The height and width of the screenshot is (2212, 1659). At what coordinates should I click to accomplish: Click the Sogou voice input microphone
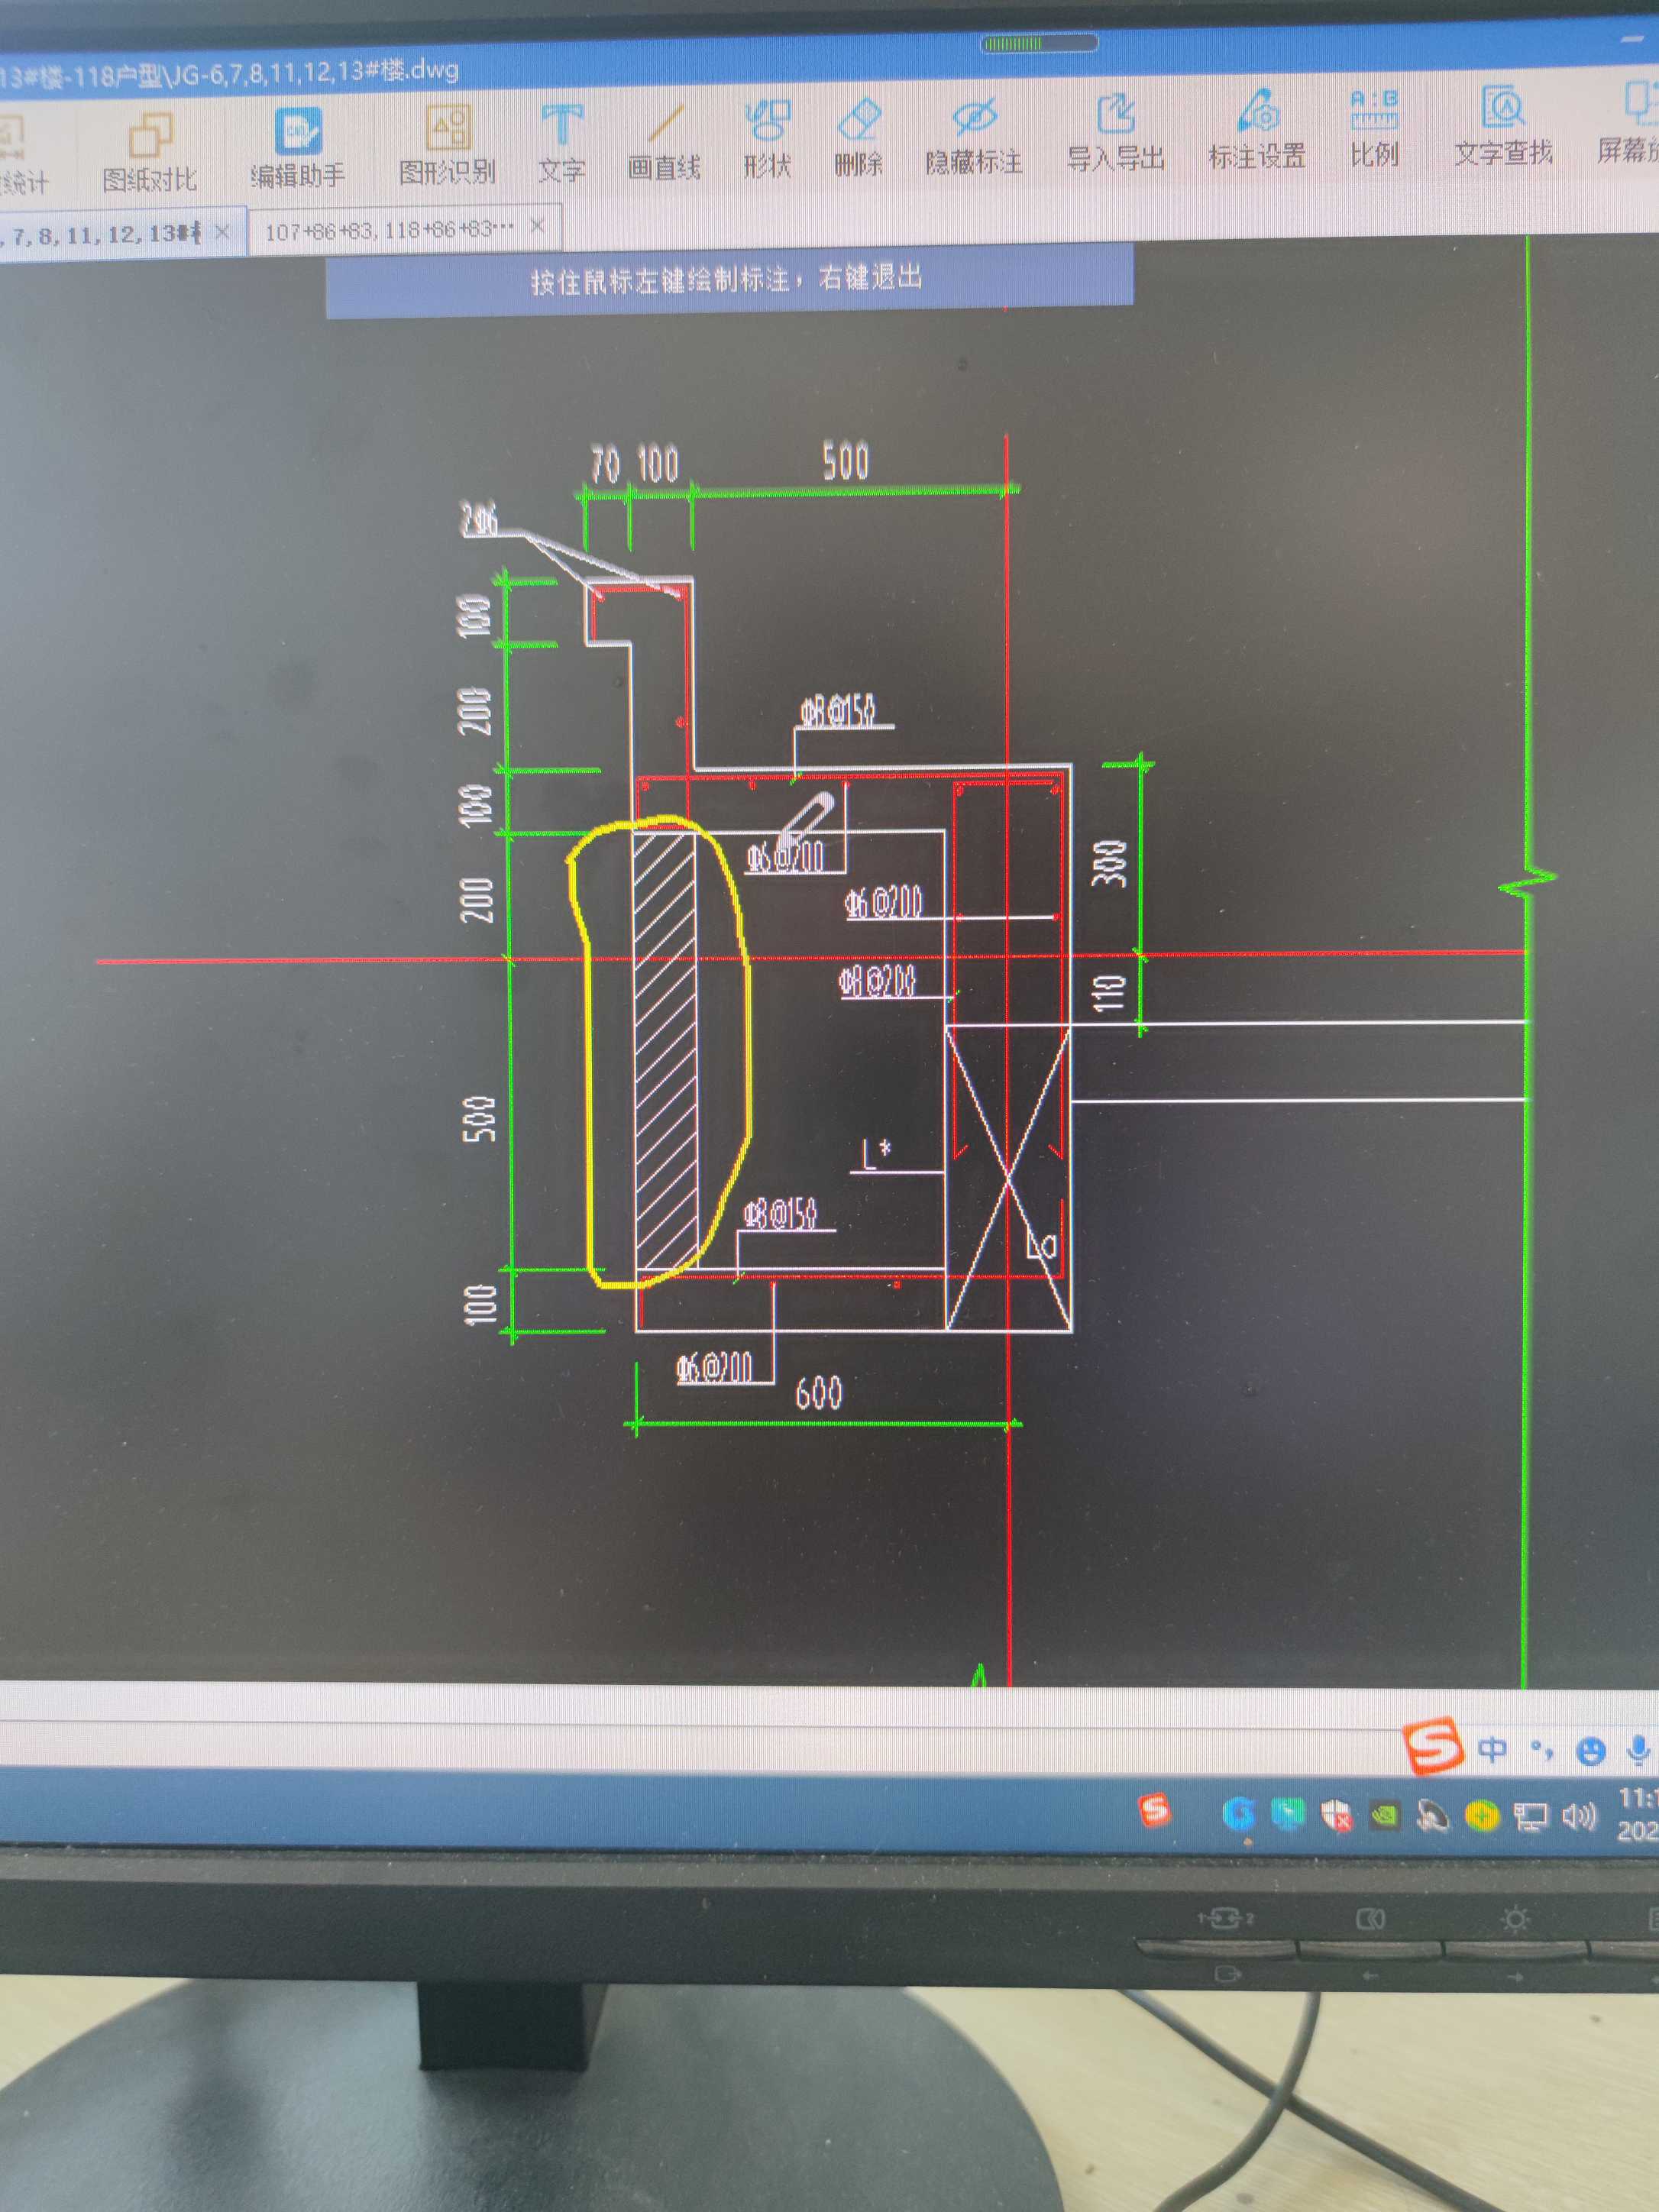[1638, 1750]
